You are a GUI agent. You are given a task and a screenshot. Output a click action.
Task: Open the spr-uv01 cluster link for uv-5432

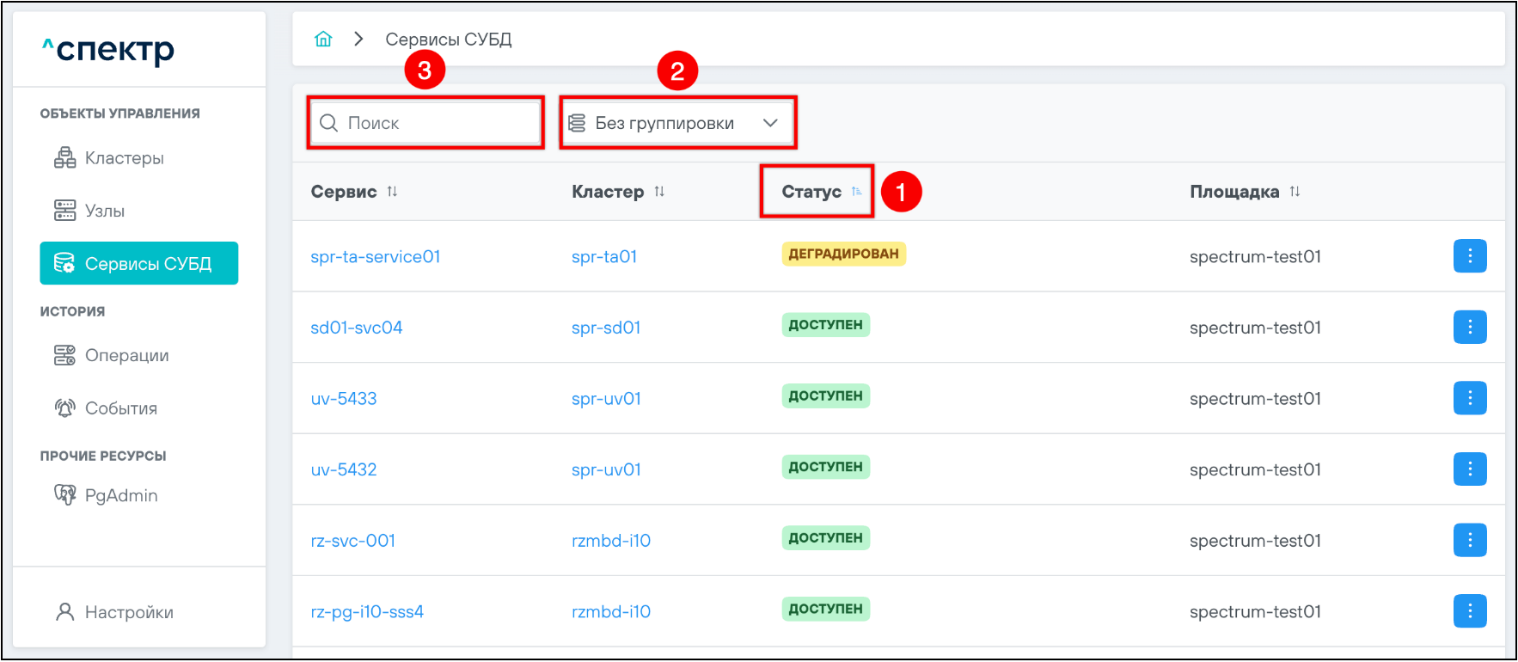(x=606, y=469)
